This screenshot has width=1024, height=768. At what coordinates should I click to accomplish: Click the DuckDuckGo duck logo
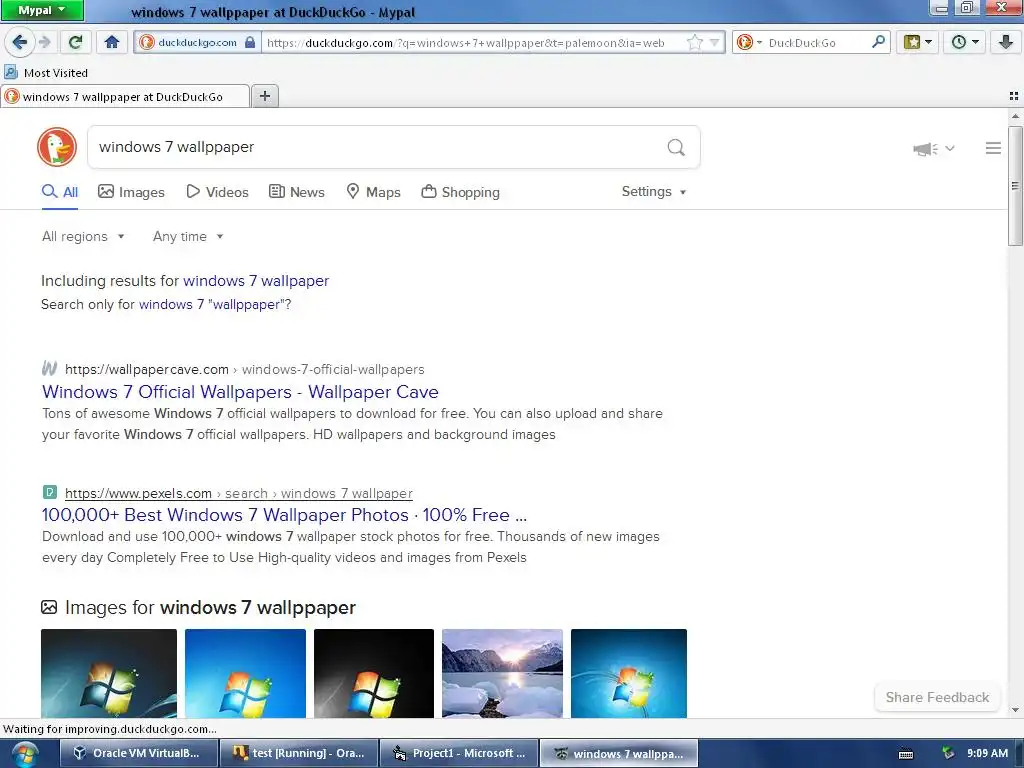click(x=57, y=147)
